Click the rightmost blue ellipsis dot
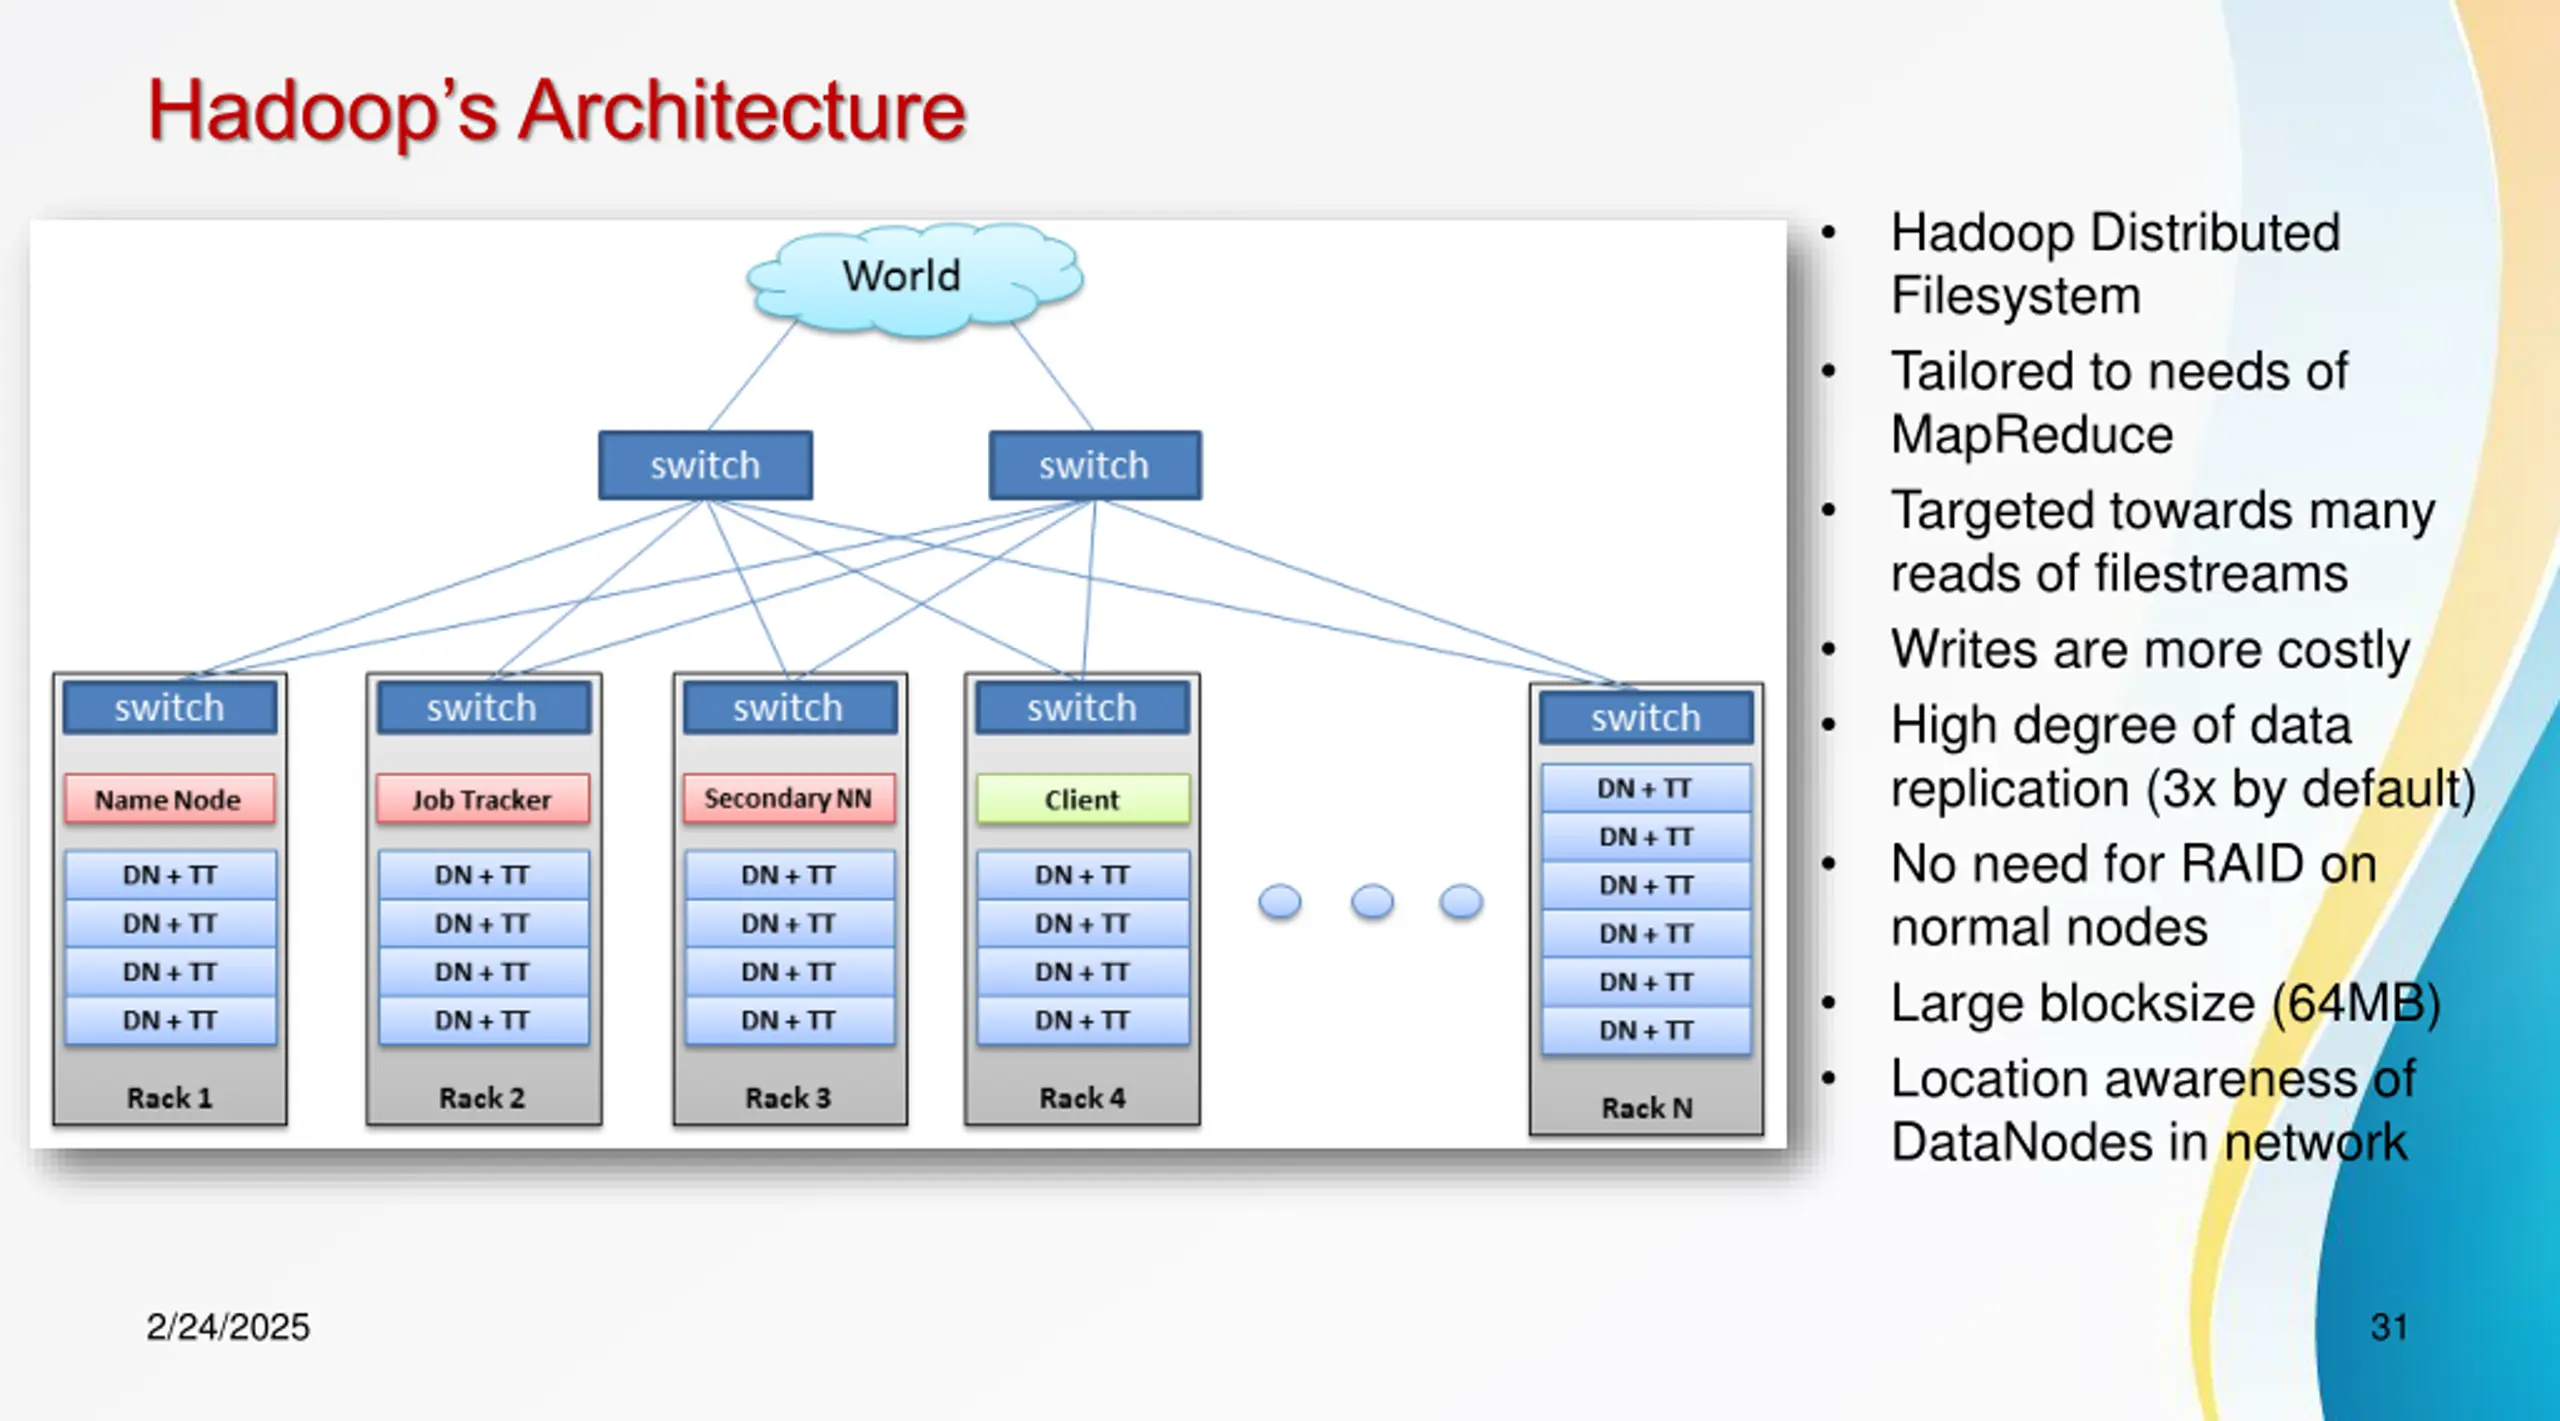The height and width of the screenshot is (1421, 2560). pyautogui.click(x=1461, y=901)
